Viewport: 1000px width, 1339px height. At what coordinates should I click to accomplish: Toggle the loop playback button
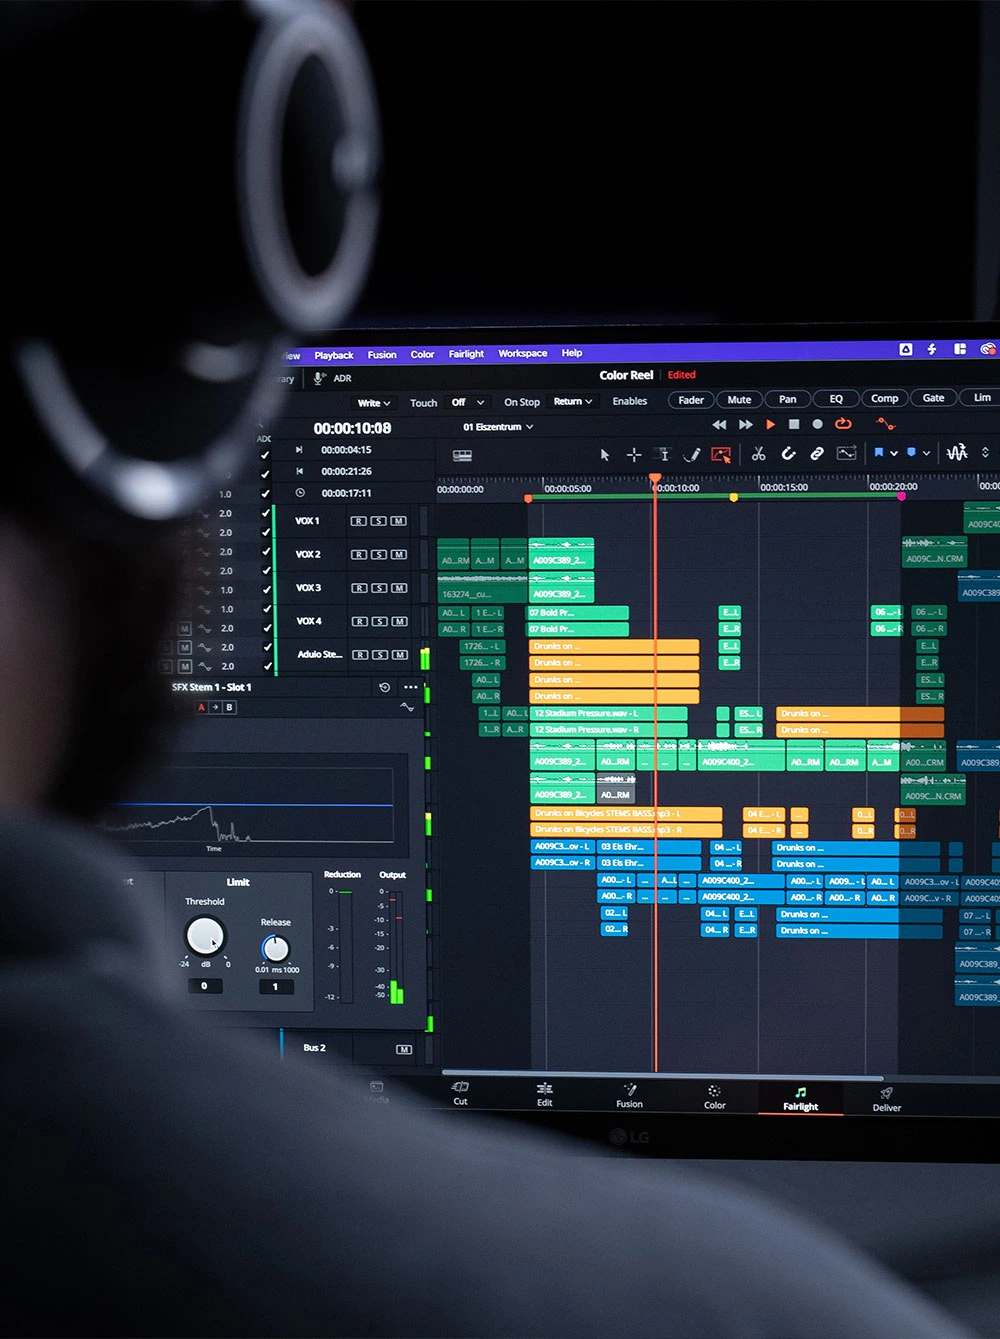843,424
